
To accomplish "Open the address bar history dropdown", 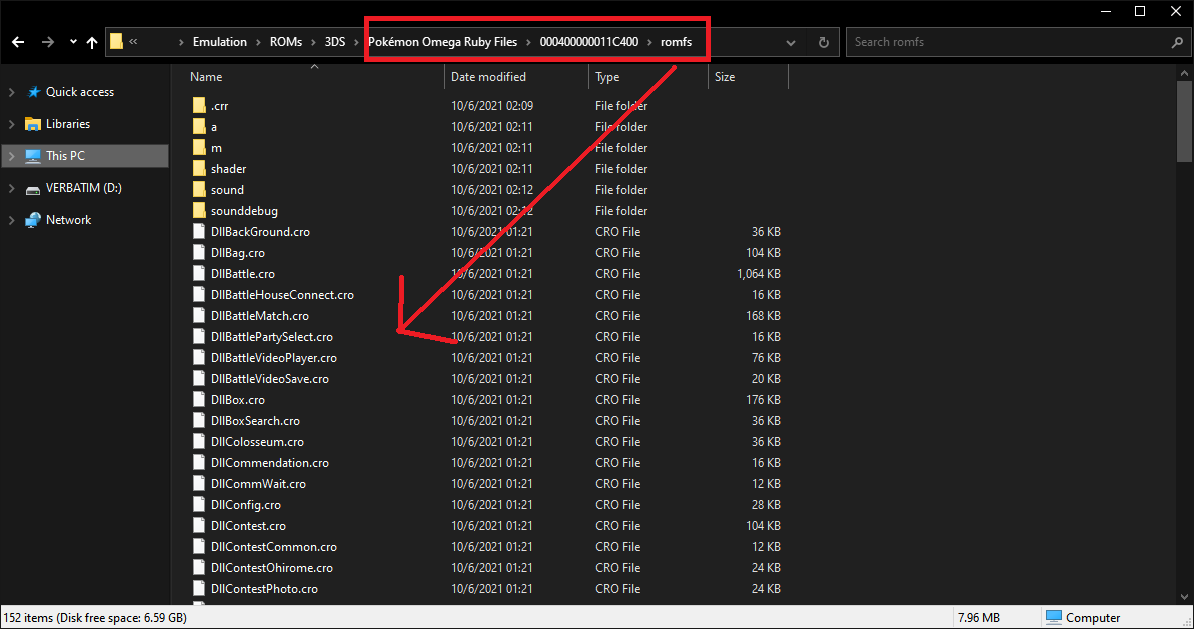I will pos(791,42).
